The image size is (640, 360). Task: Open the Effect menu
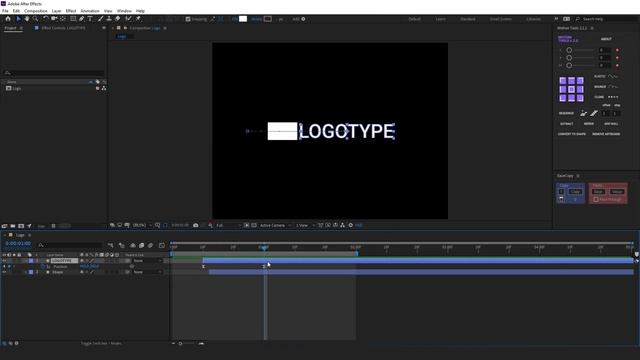tap(71, 11)
